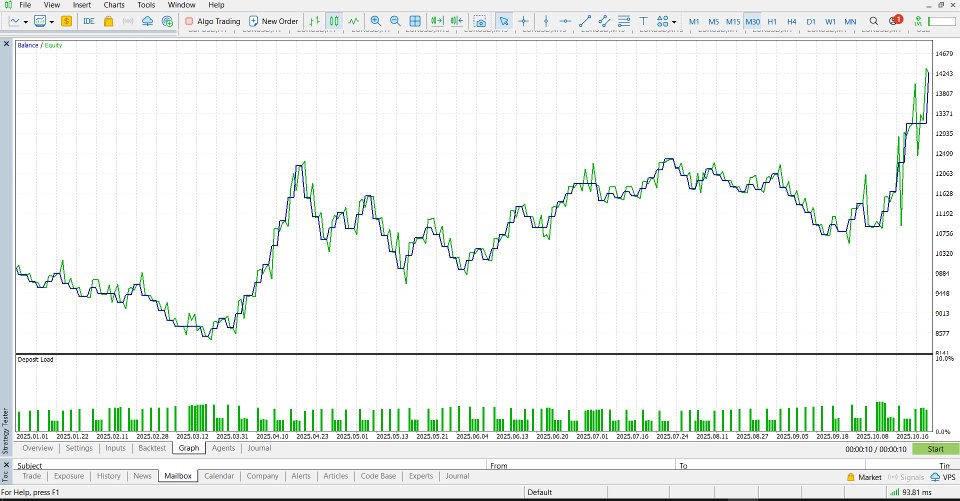Select the arrow cursor tool
Image resolution: width=960 pixels, height=501 pixels.
point(504,21)
